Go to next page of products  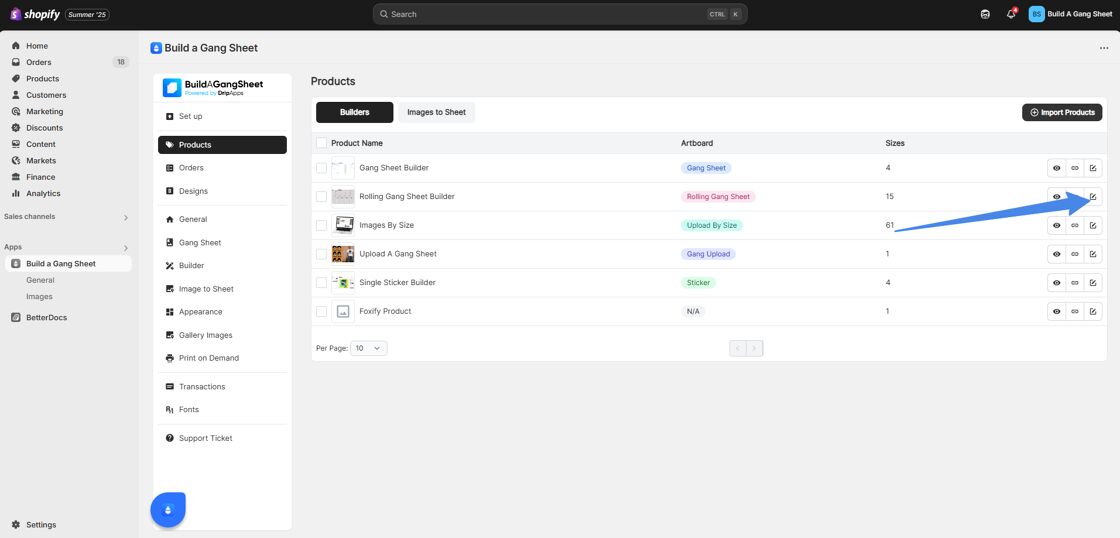(x=755, y=349)
